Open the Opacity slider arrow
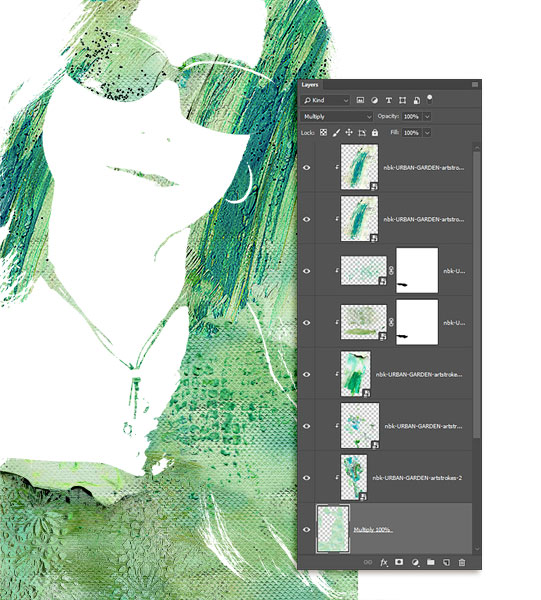Screen dimensions: 541x600 click(427, 116)
